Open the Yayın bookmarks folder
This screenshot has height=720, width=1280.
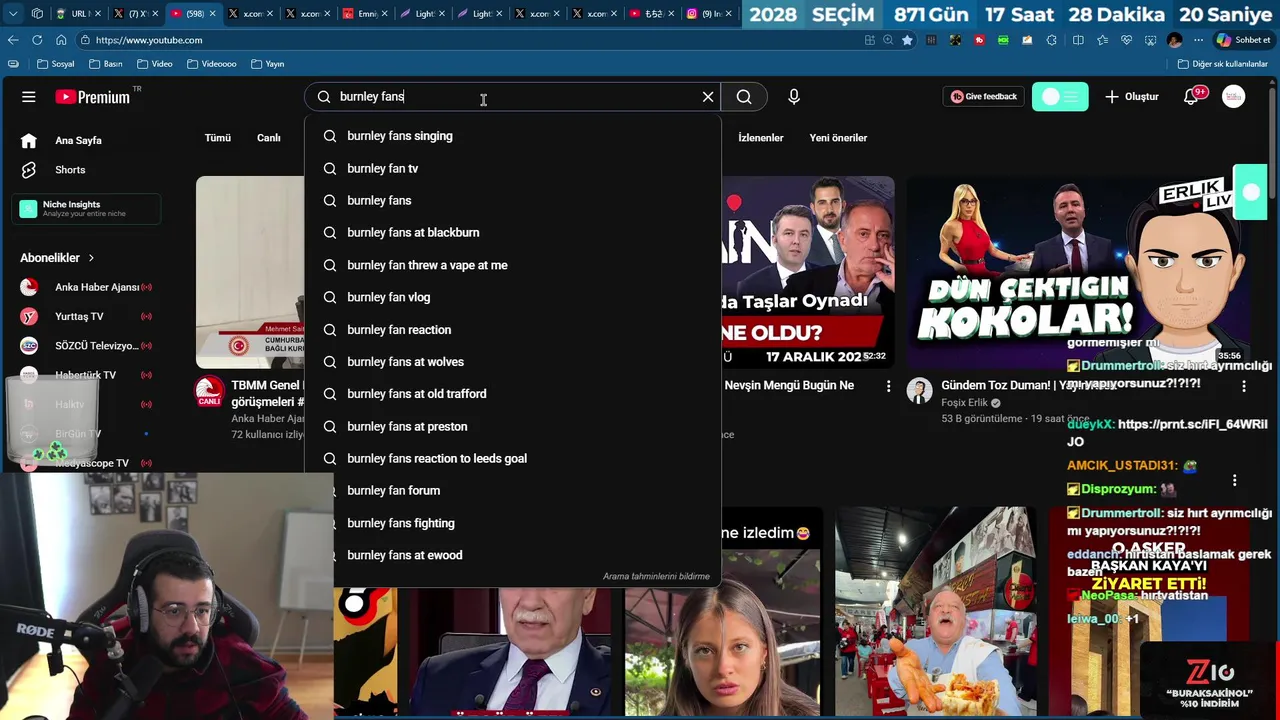pyautogui.click(x=268, y=64)
